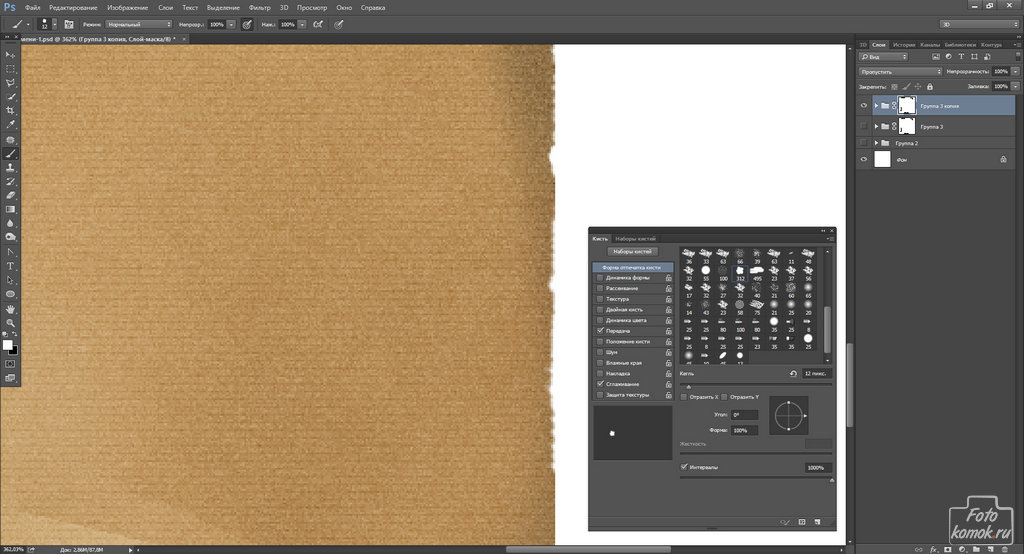Select the Zoom magnifier tool

point(11,322)
